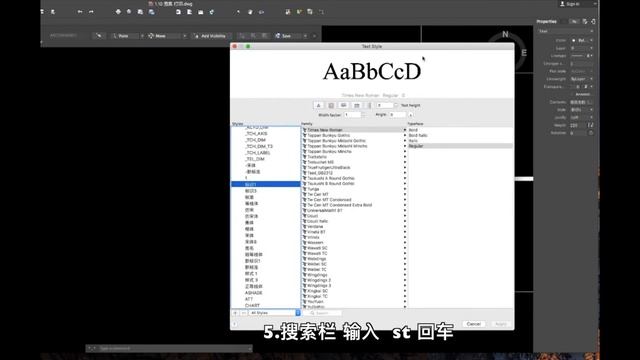Image resolution: width=640 pixels, height=360 pixels.
Task: Select the highlighted blue style row
Action: click(266, 184)
